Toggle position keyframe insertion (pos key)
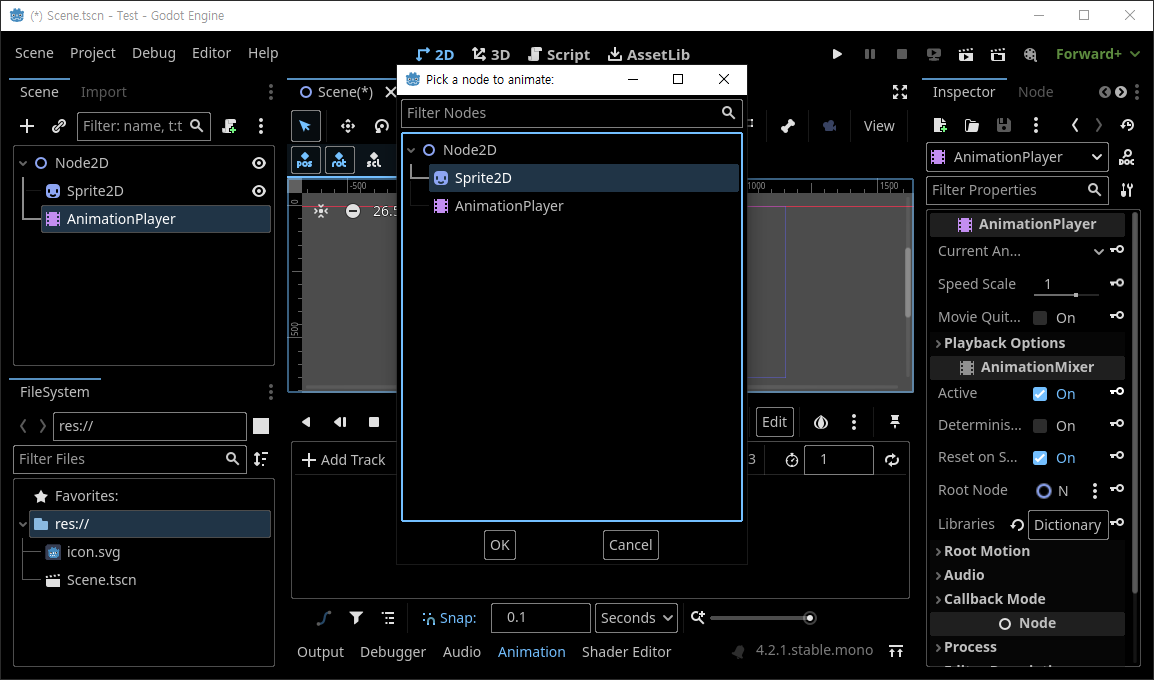Viewport: 1154px width, 680px height. pyautogui.click(x=305, y=160)
